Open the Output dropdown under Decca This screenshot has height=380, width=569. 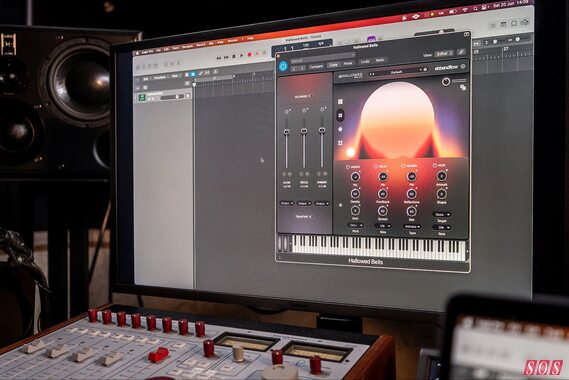pos(304,204)
